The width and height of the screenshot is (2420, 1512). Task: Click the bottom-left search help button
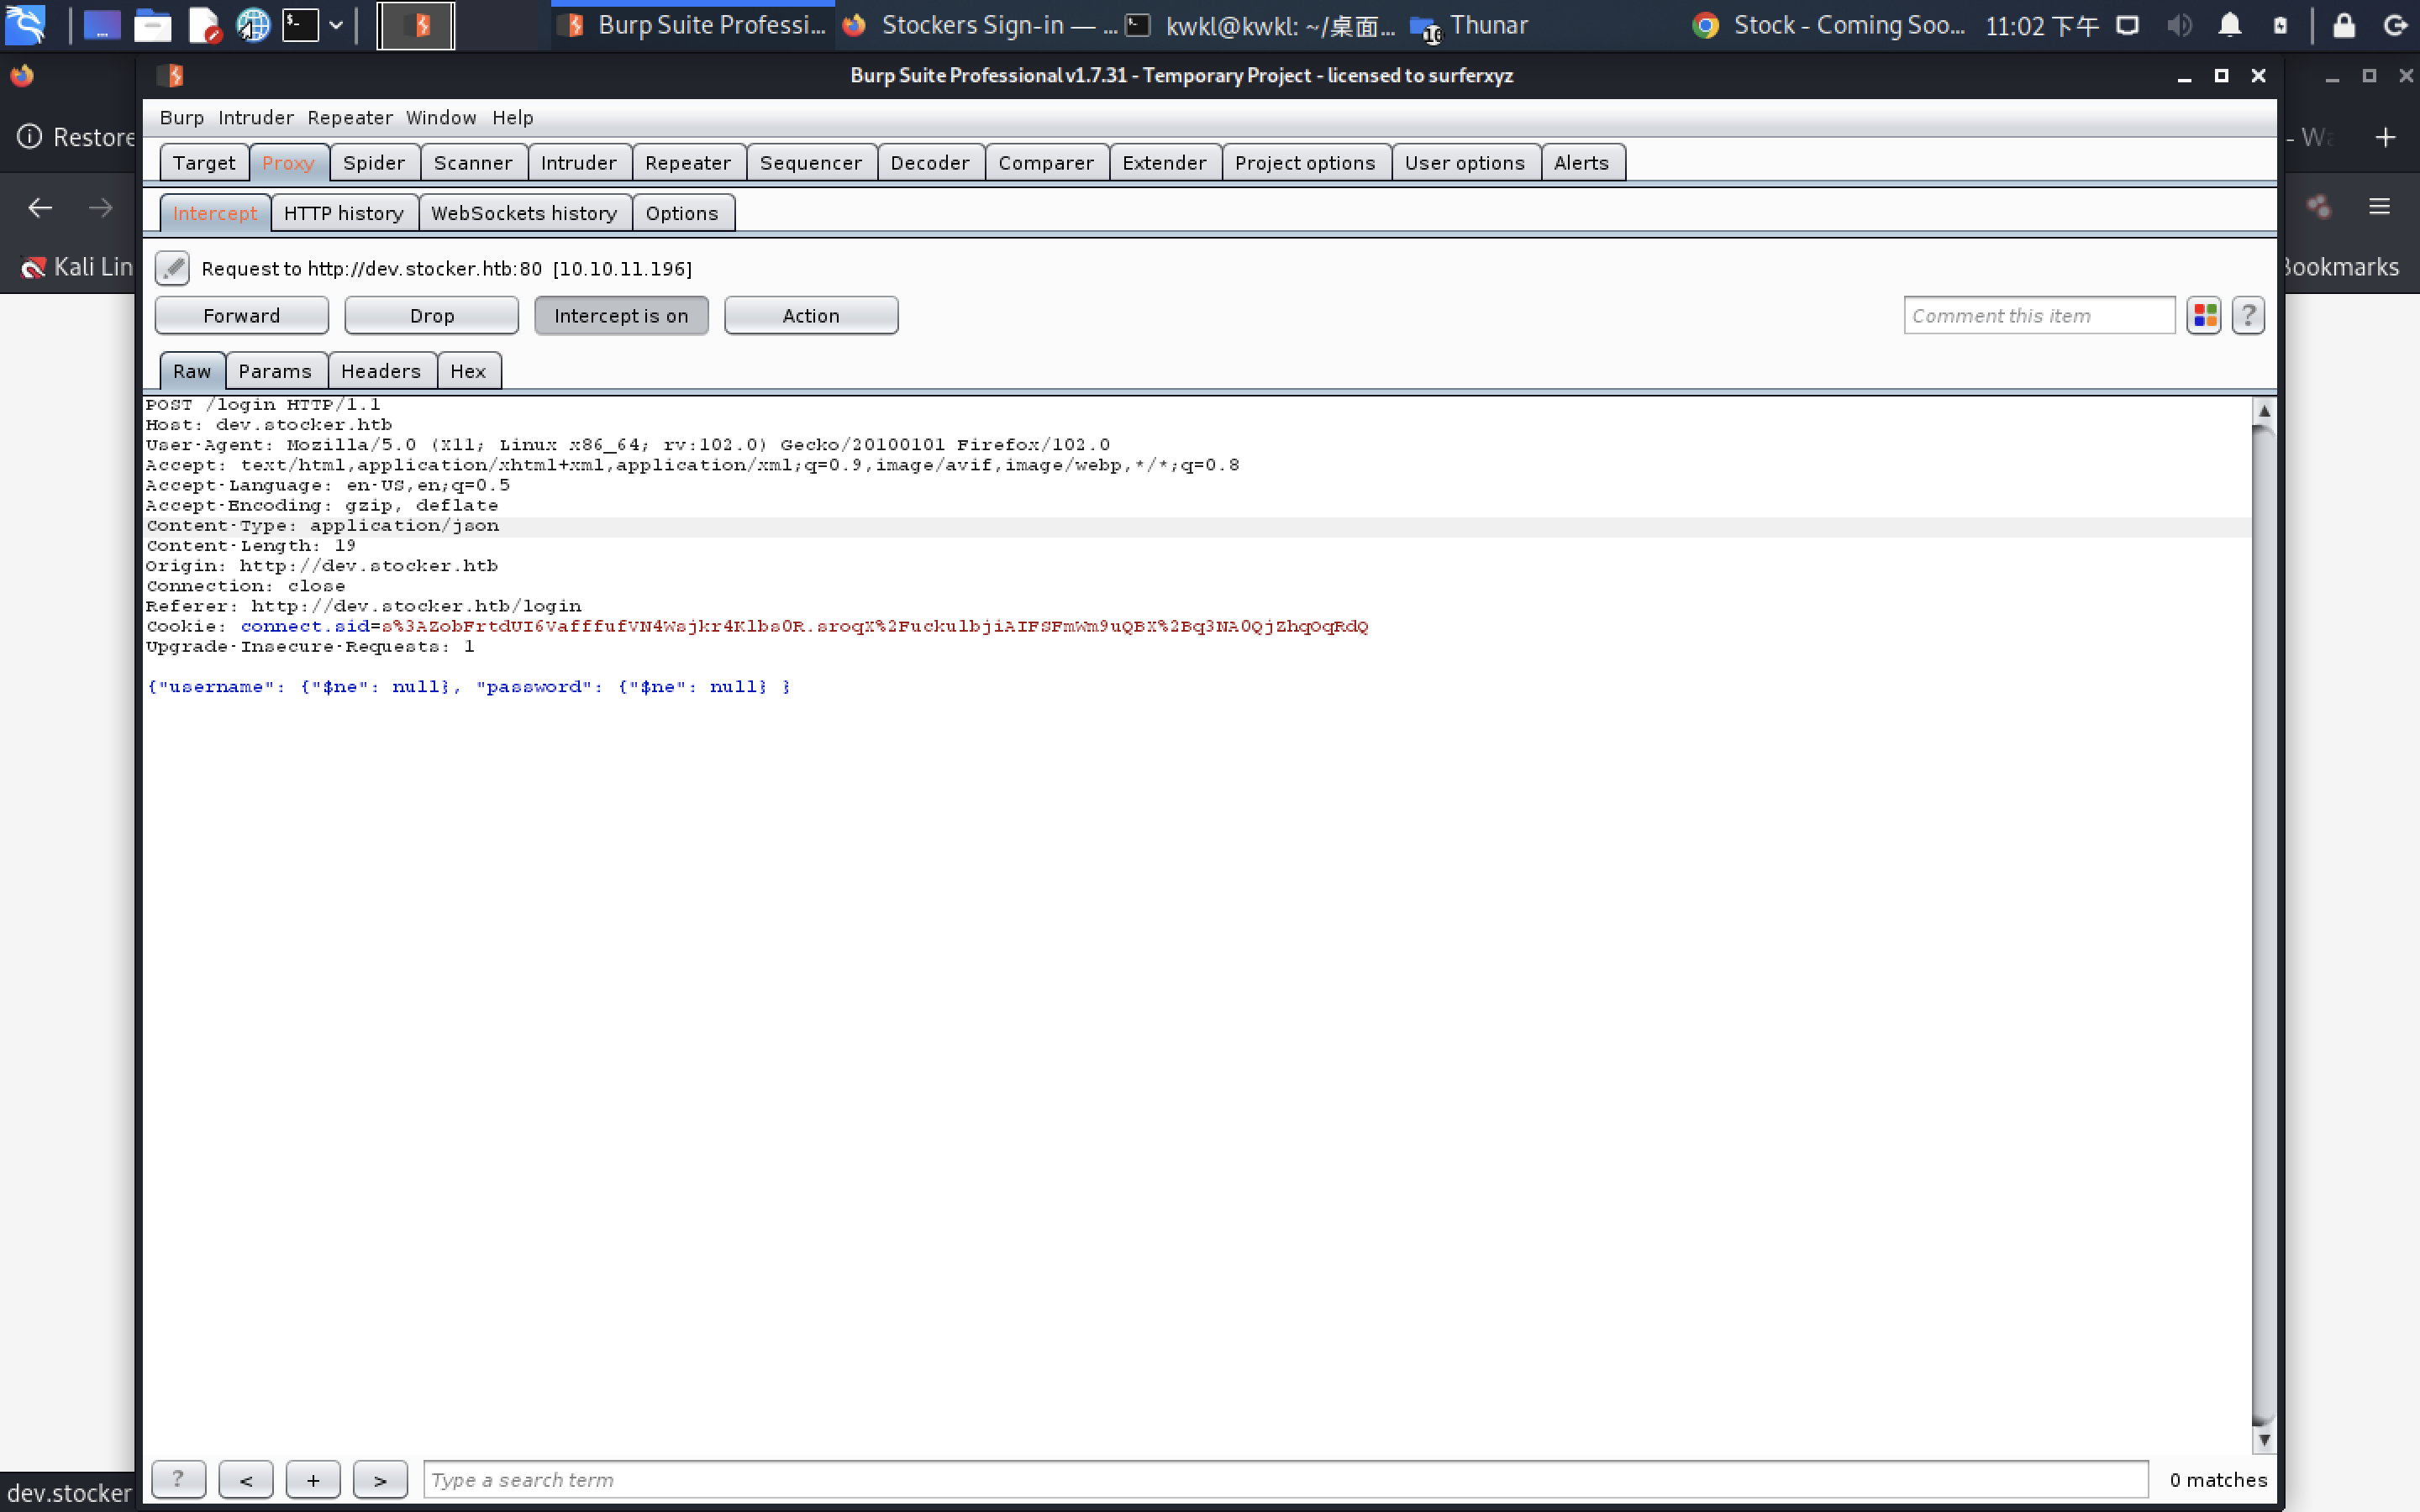click(178, 1479)
